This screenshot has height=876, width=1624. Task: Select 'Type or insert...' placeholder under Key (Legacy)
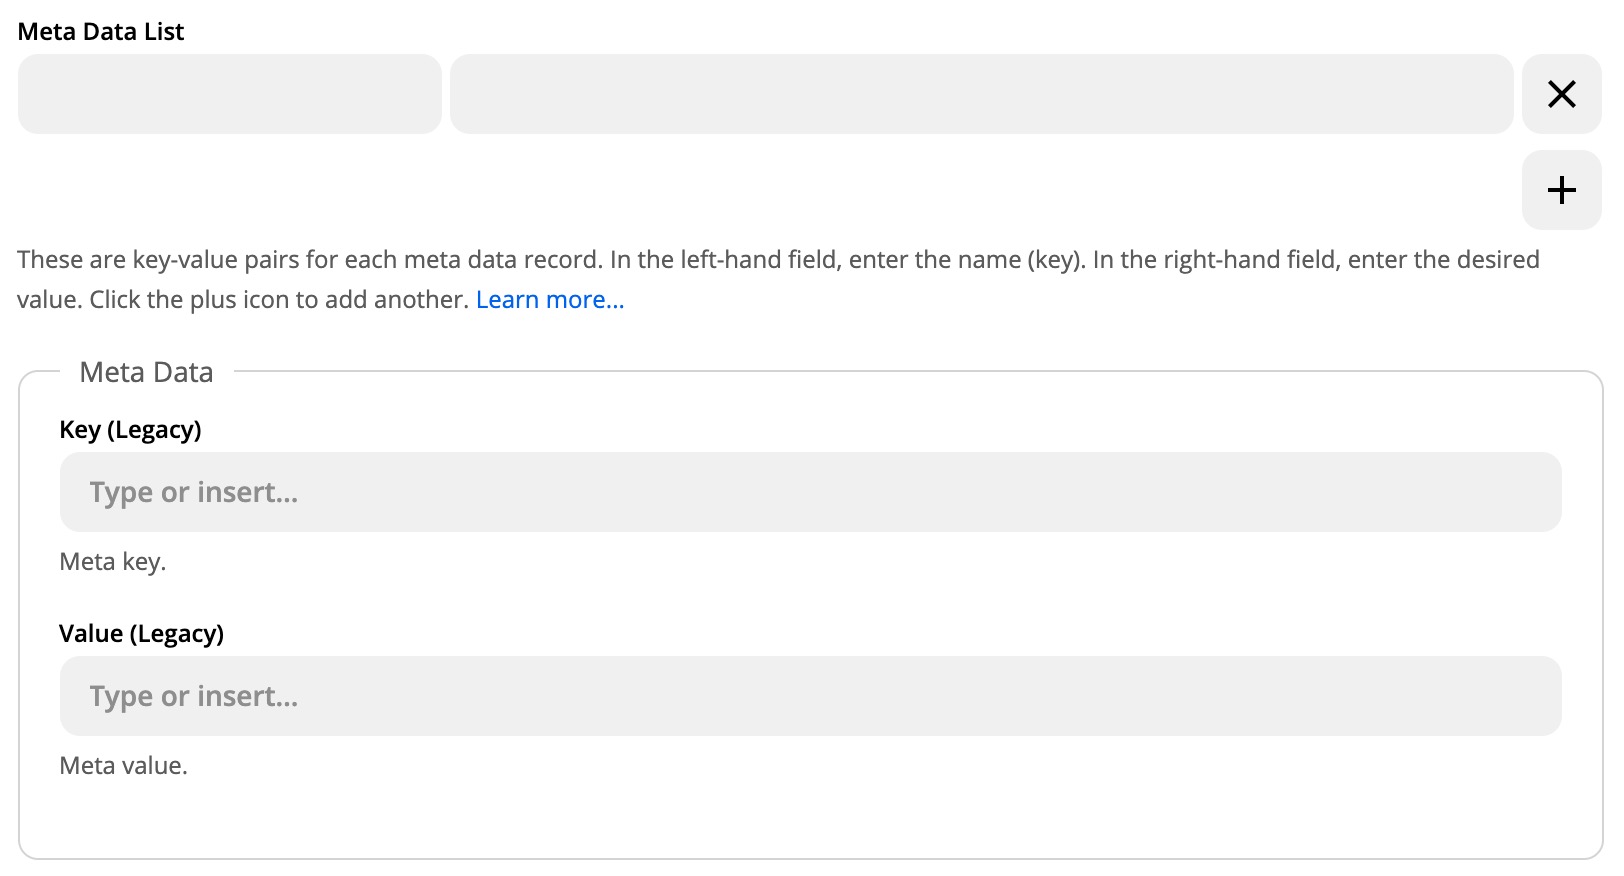pyautogui.click(x=194, y=492)
